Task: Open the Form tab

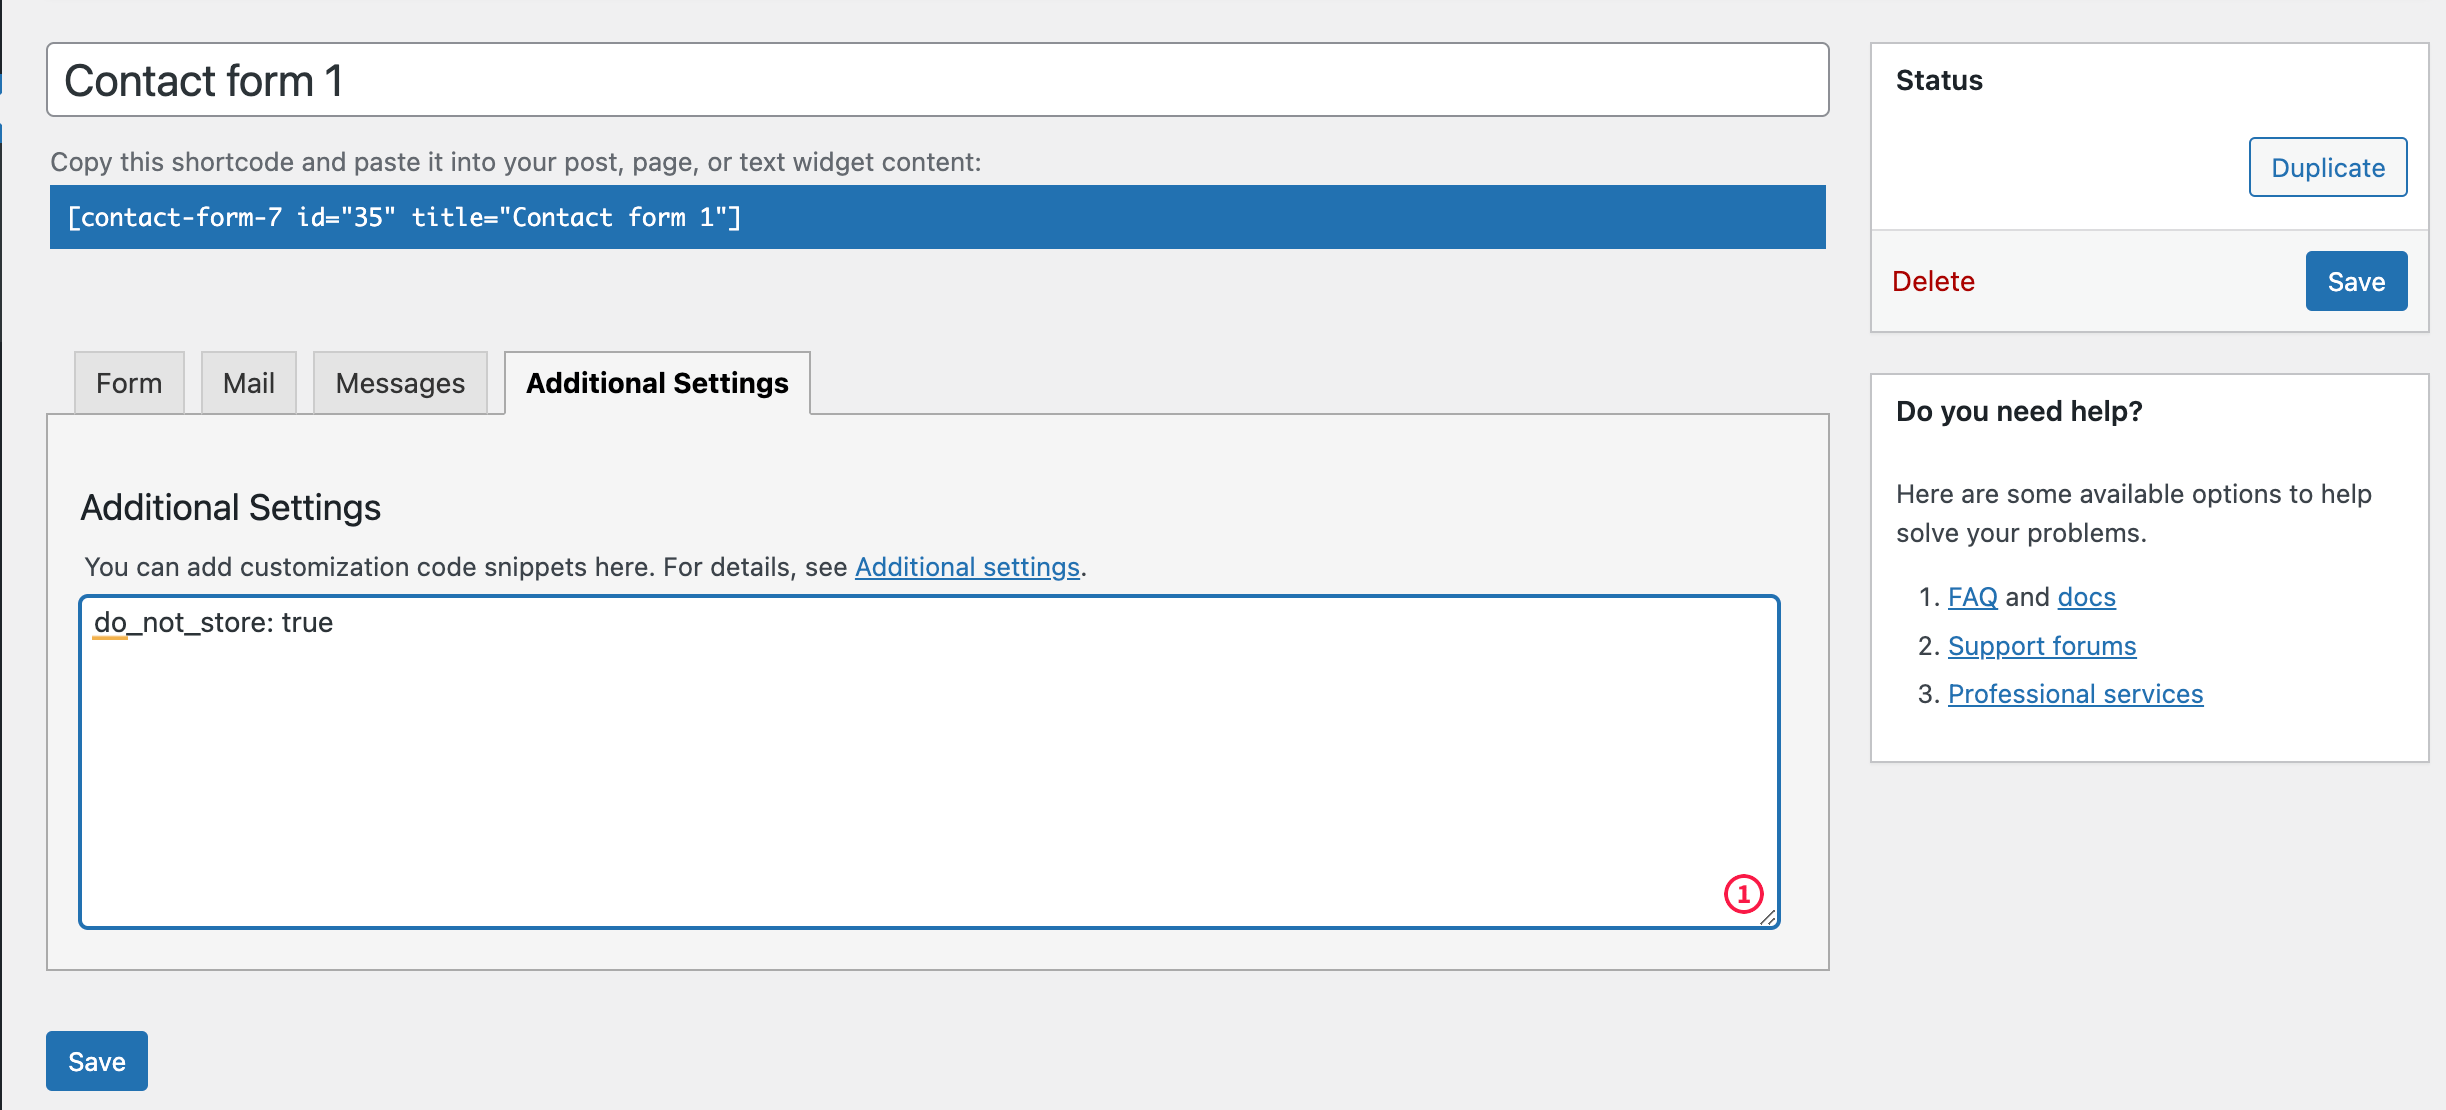Action: pos(129,383)
